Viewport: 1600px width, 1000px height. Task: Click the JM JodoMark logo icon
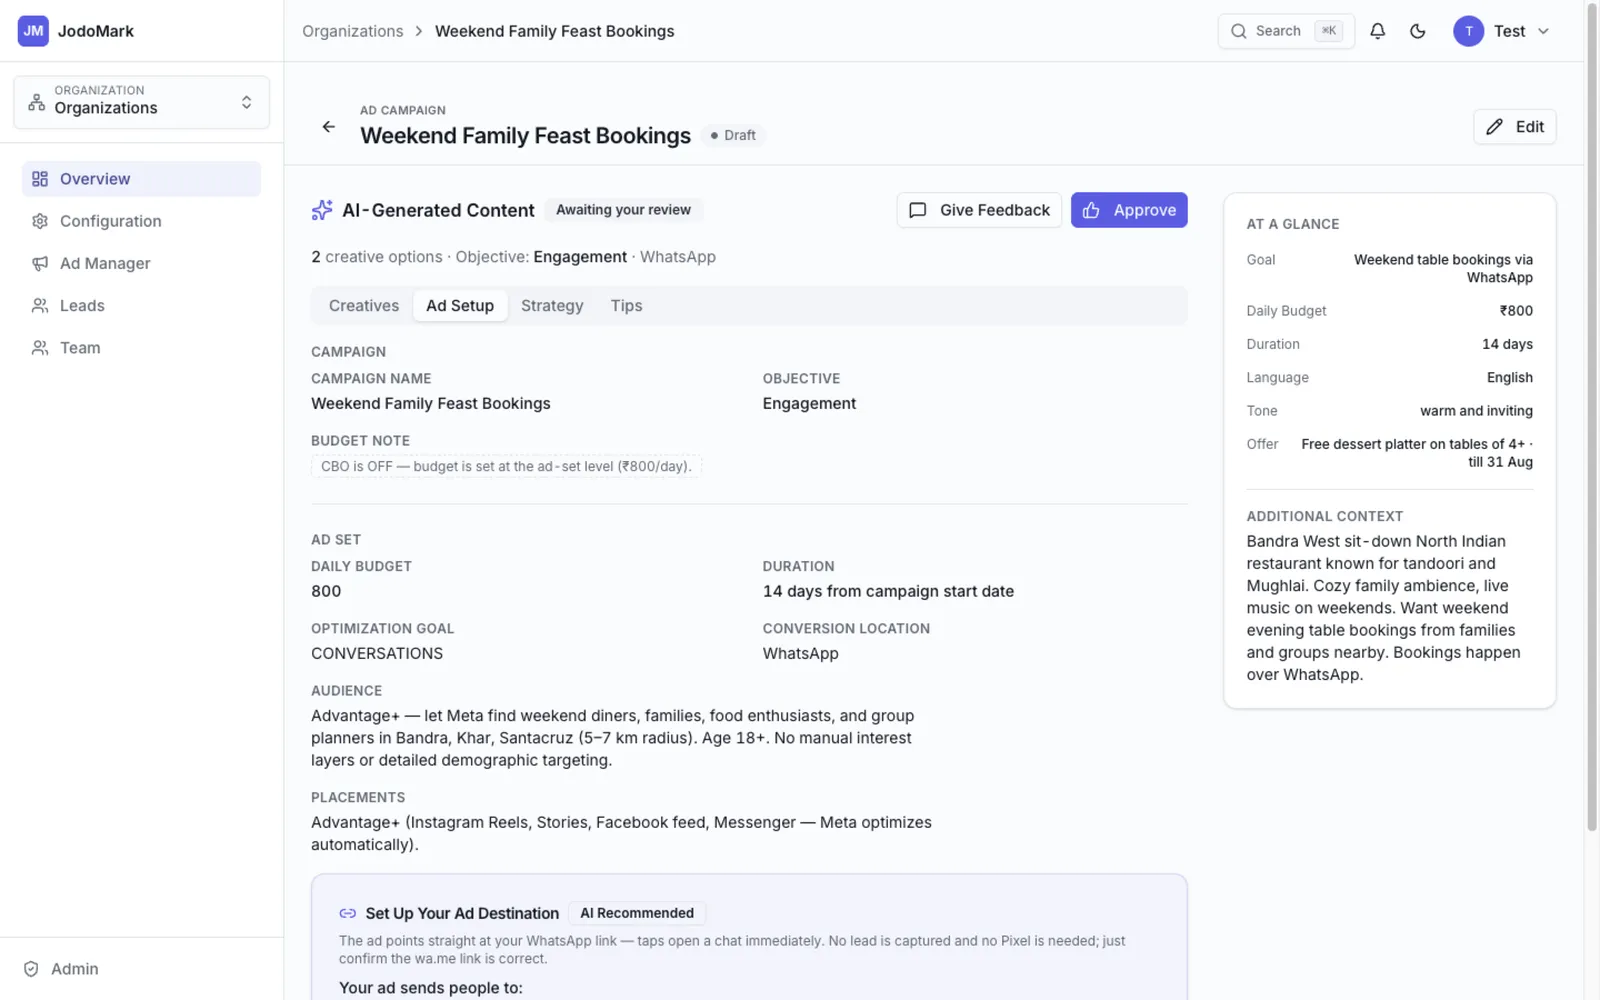[x=33, y=31]
